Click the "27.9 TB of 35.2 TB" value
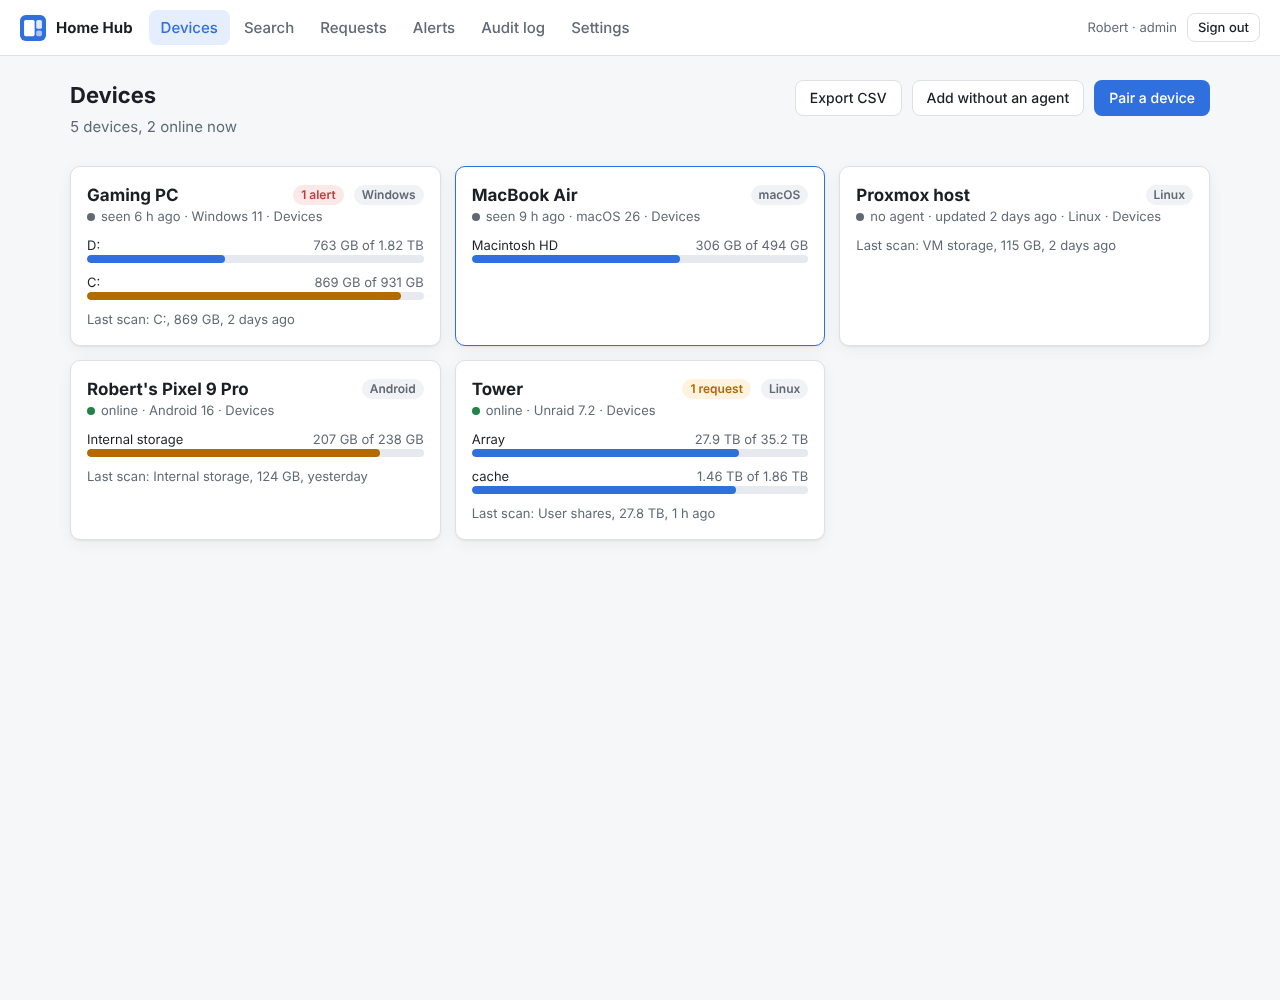This screenshot has height=1000, width=1280. [751, 440]
